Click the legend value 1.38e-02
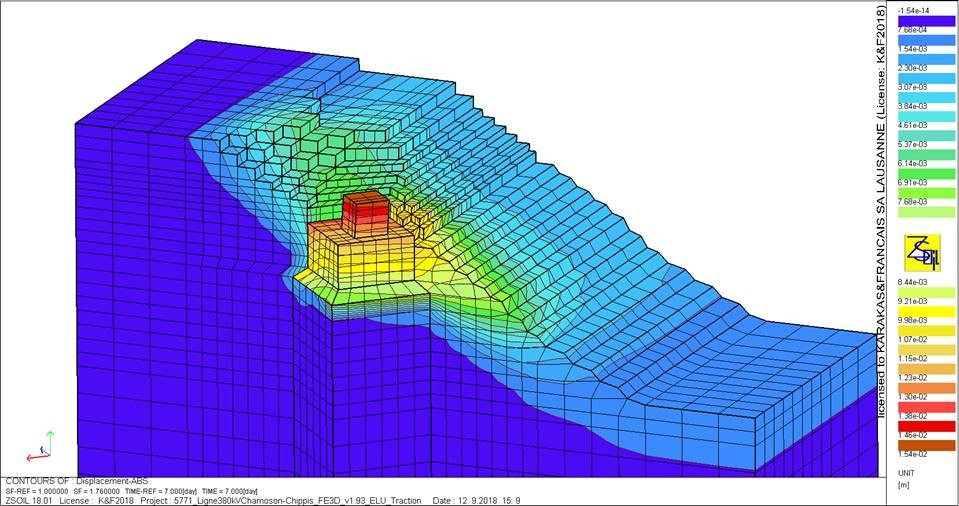 click(913, 416)
